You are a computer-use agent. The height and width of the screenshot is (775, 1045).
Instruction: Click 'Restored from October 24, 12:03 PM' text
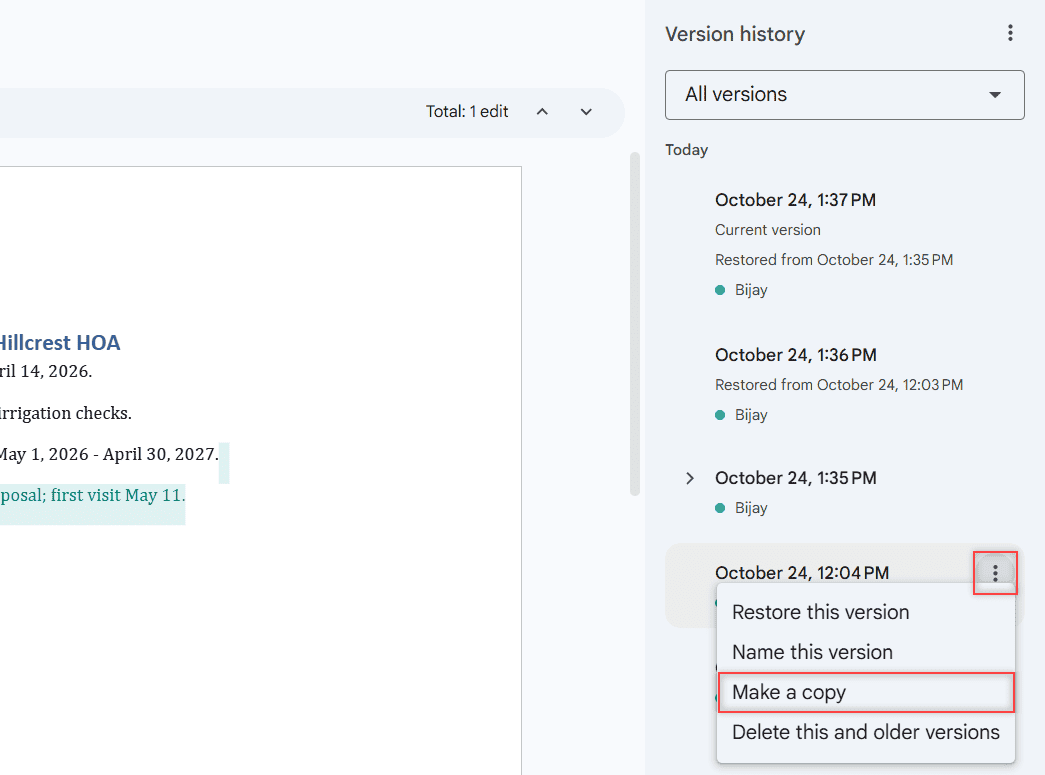(x=838, y=385)
